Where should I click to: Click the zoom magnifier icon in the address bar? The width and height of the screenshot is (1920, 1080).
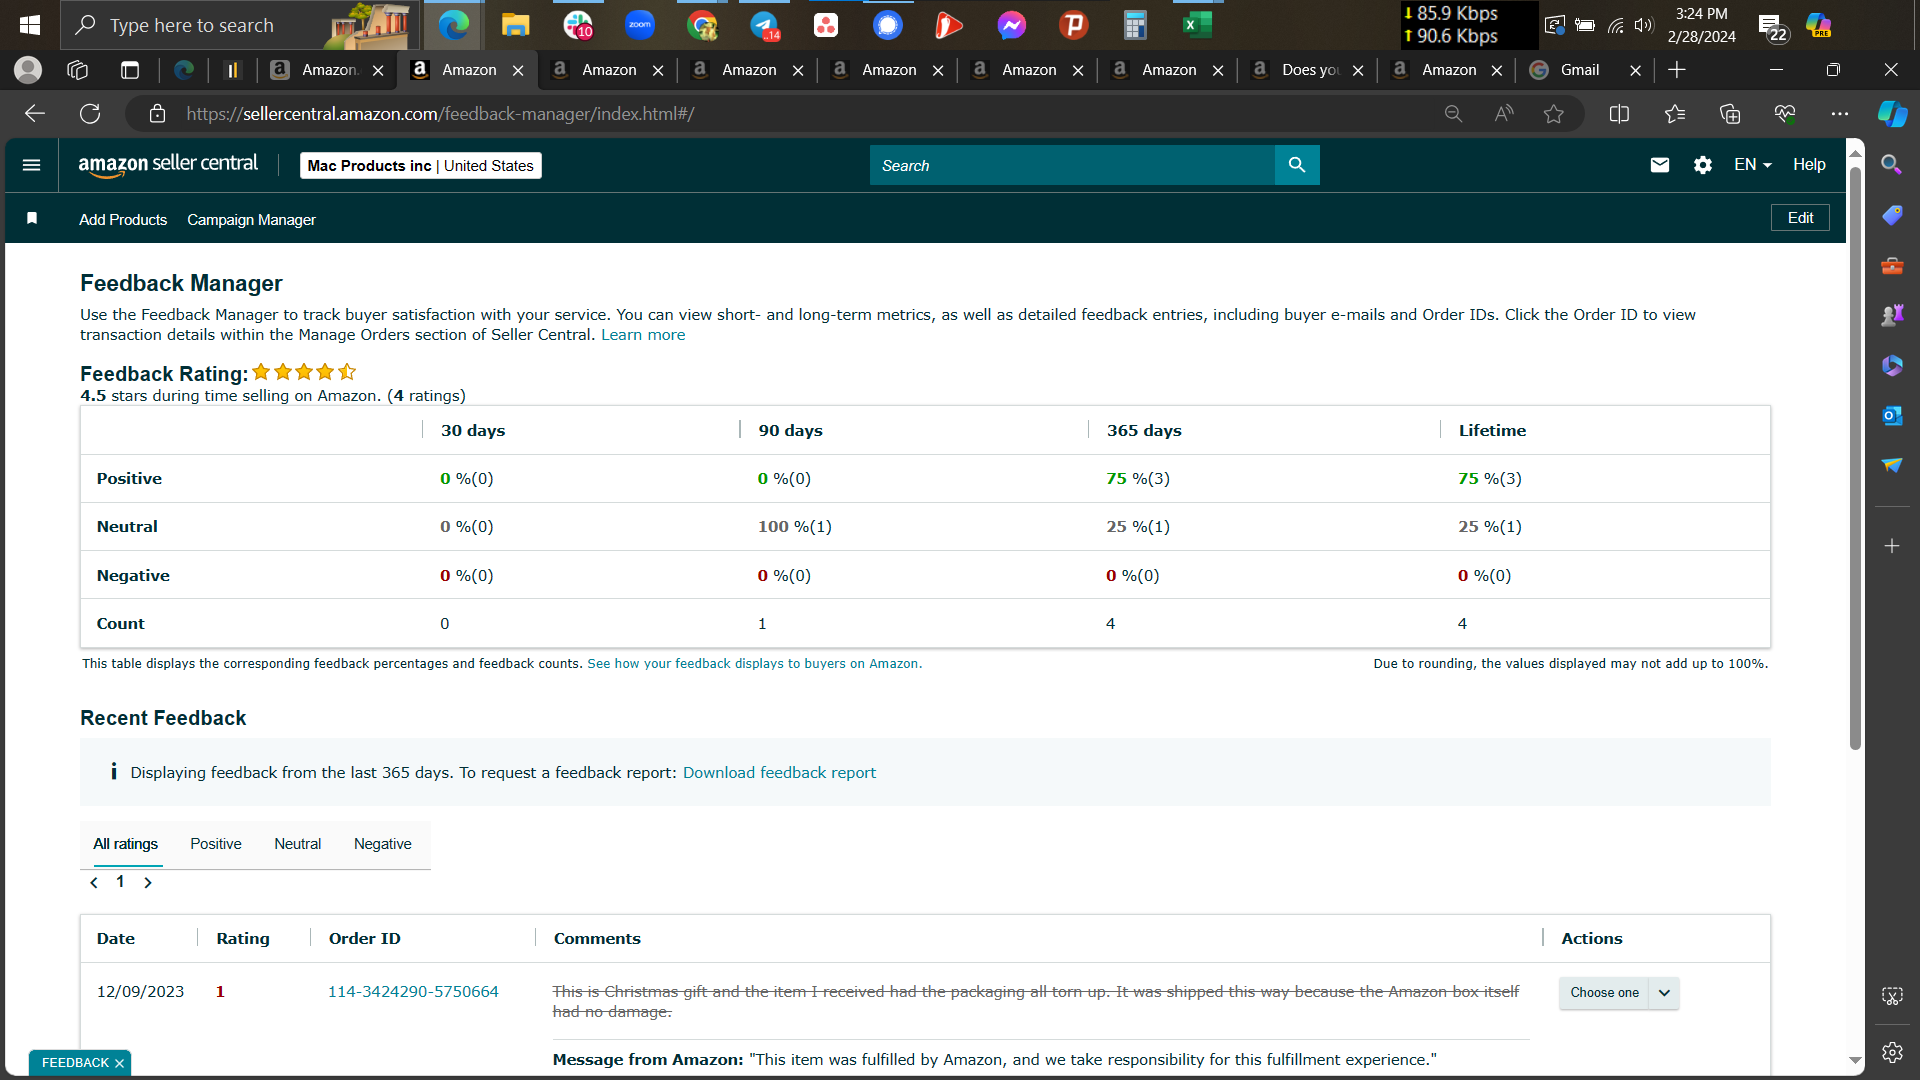point(1453,114)
